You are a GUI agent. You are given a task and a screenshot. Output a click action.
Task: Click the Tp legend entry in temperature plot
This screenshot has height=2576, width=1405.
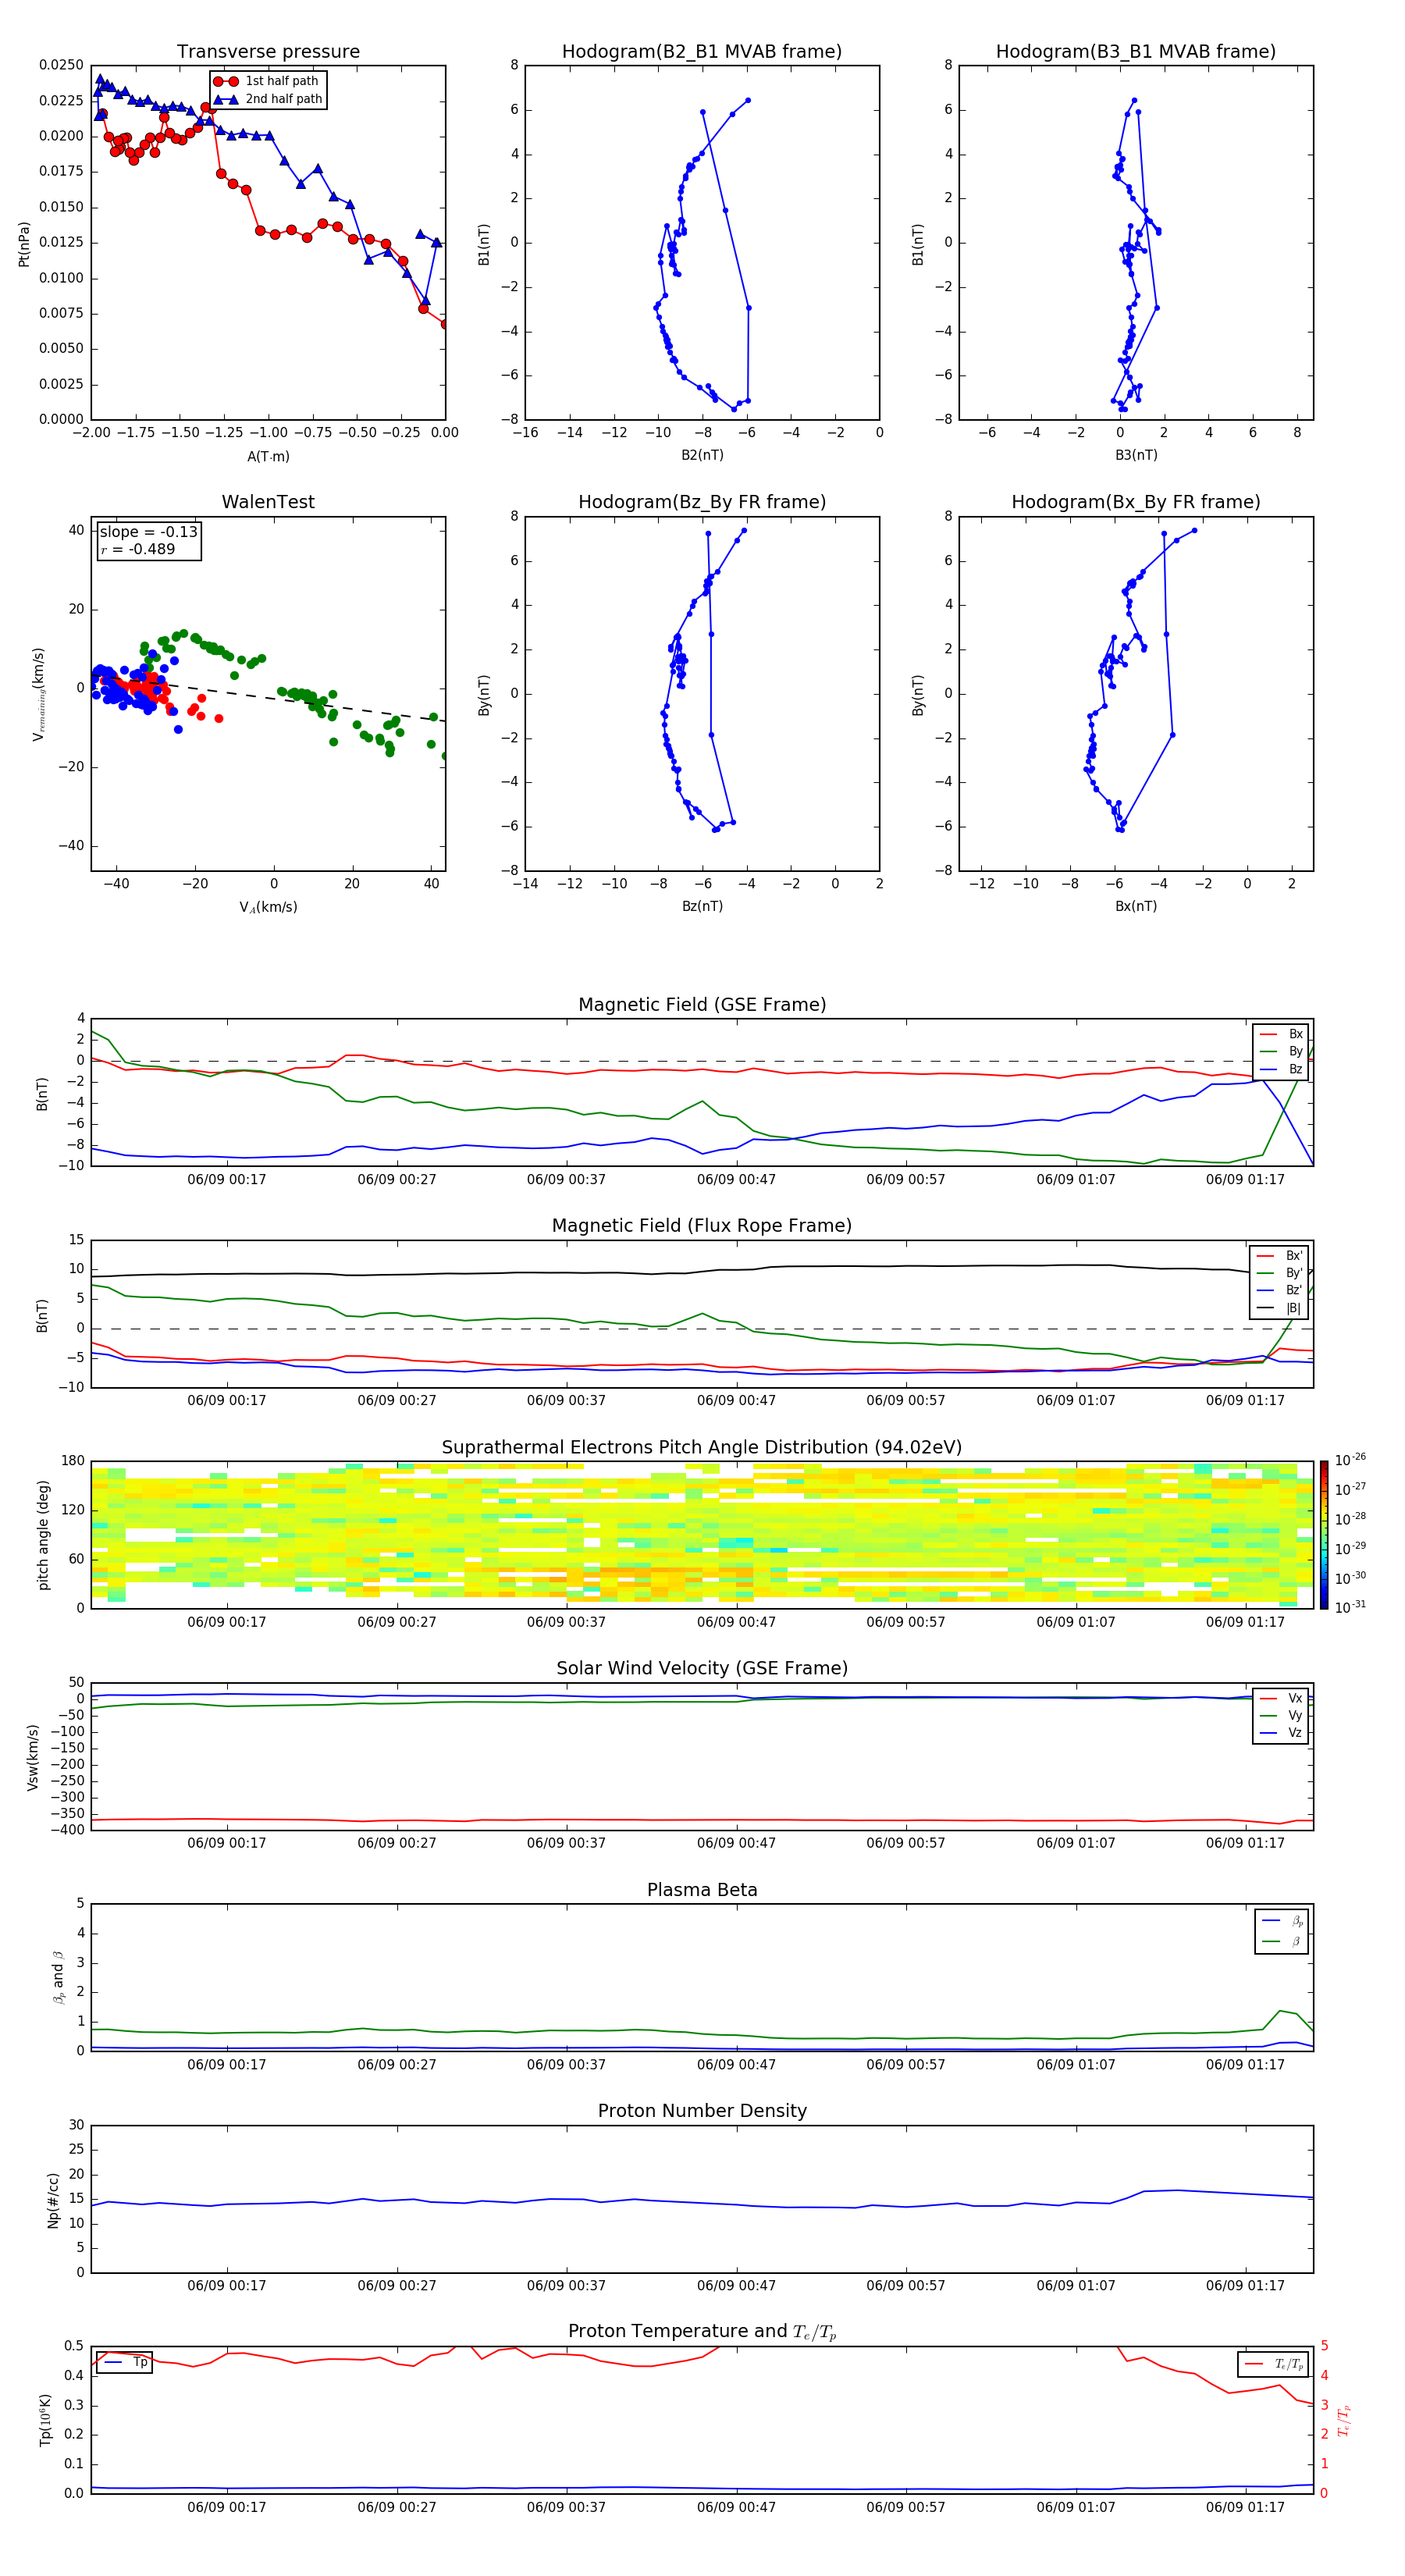pos(125,2362)
